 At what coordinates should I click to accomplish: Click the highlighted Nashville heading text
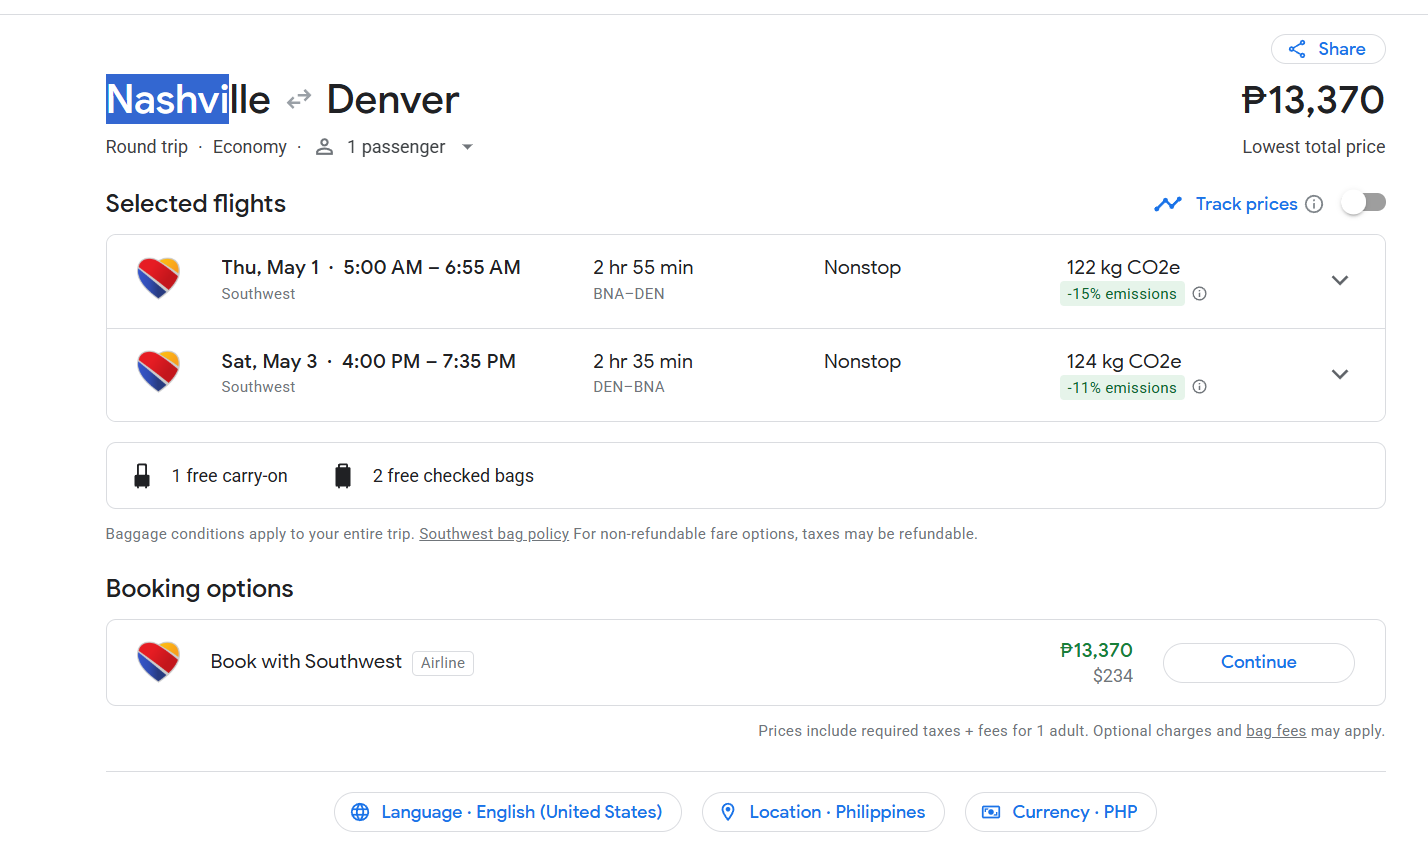tap(188, 100)
